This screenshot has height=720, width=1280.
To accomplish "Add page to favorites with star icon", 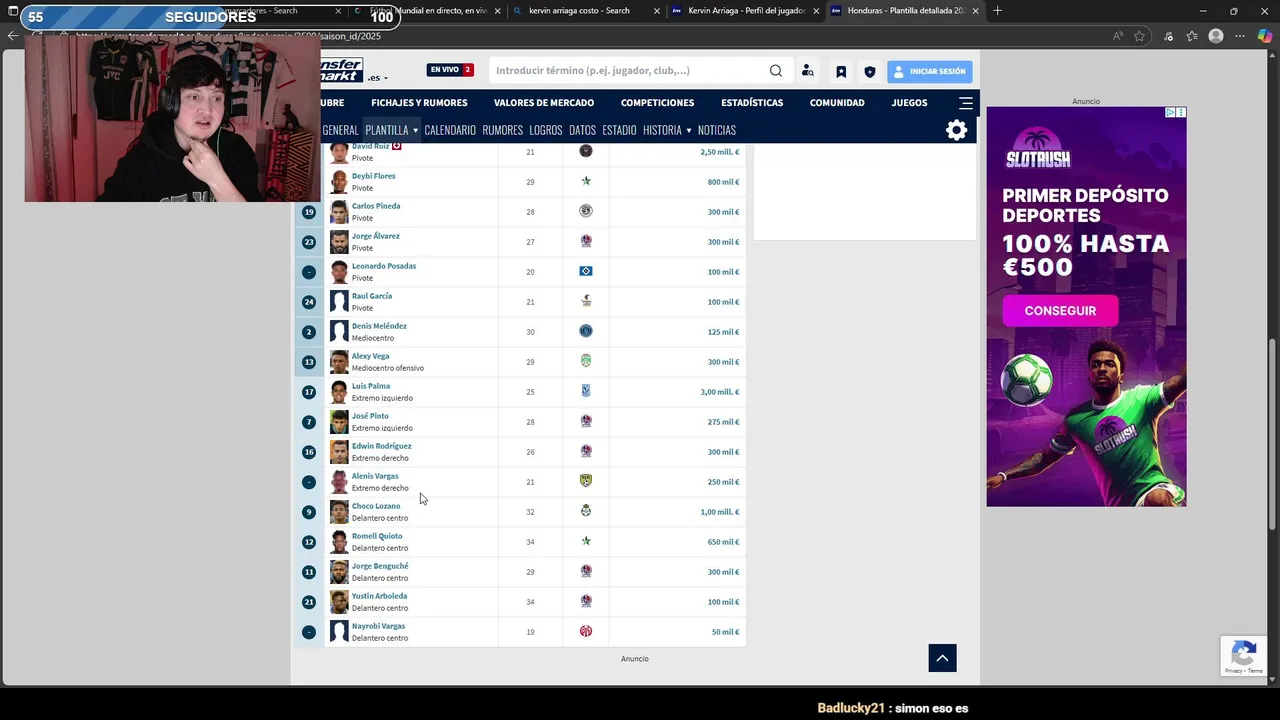I will pos(1139,36).
